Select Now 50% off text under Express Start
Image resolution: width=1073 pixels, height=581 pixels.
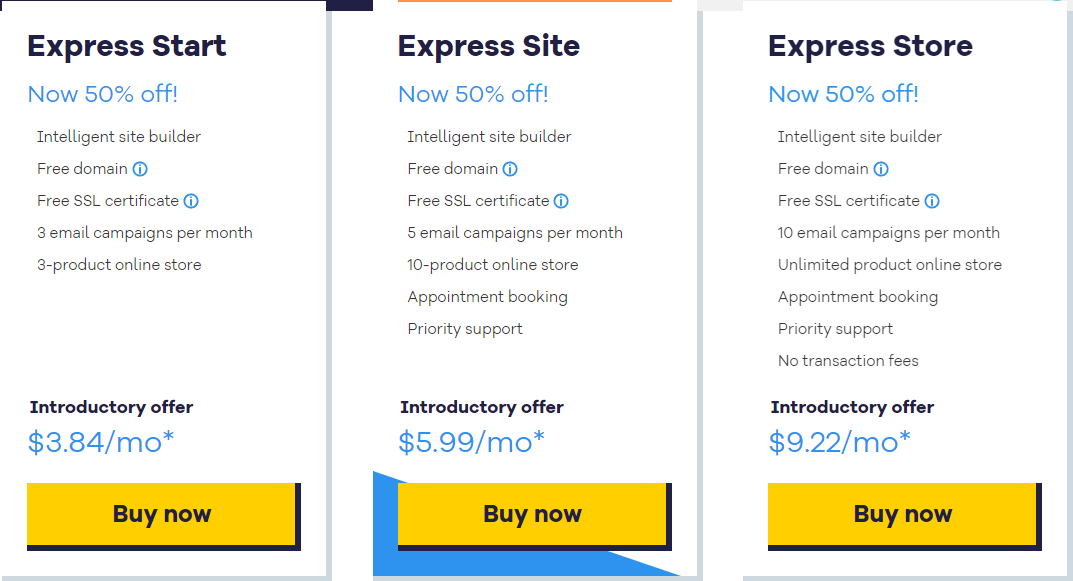tap(103, 94)
